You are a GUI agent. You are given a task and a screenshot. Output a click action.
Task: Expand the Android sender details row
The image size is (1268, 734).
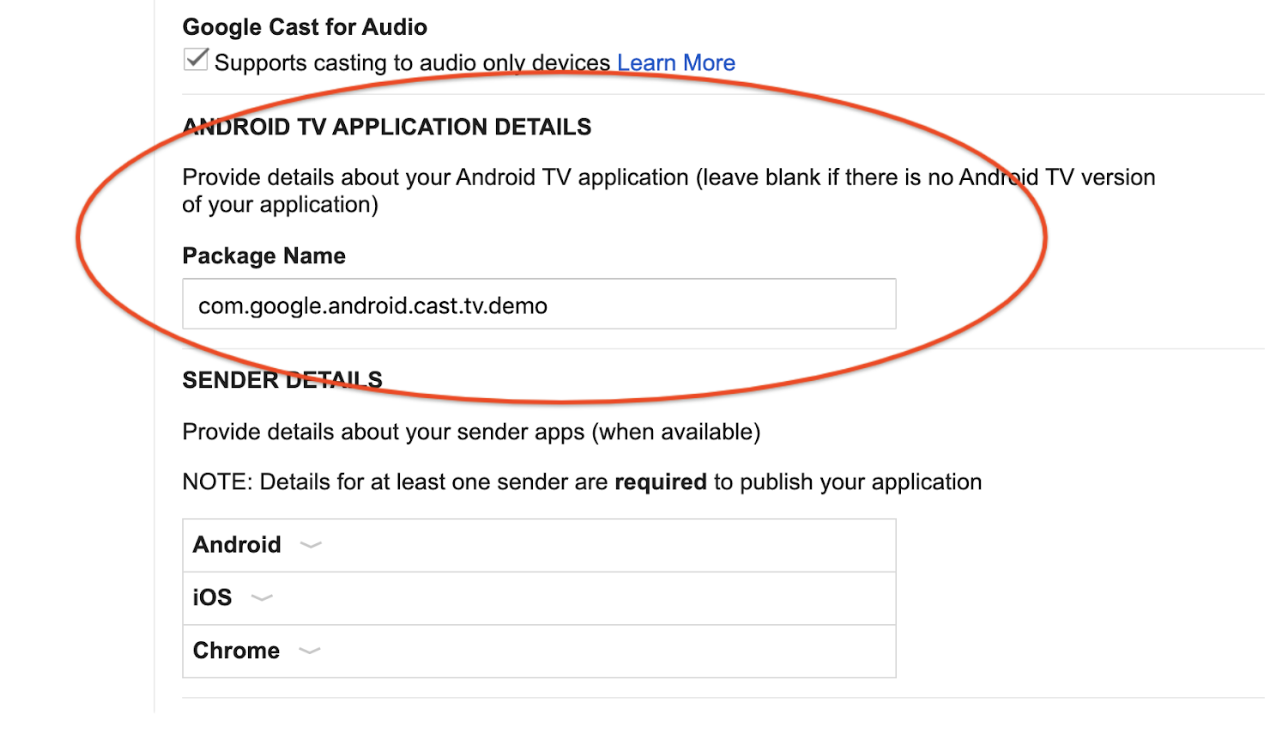[310, 545]
